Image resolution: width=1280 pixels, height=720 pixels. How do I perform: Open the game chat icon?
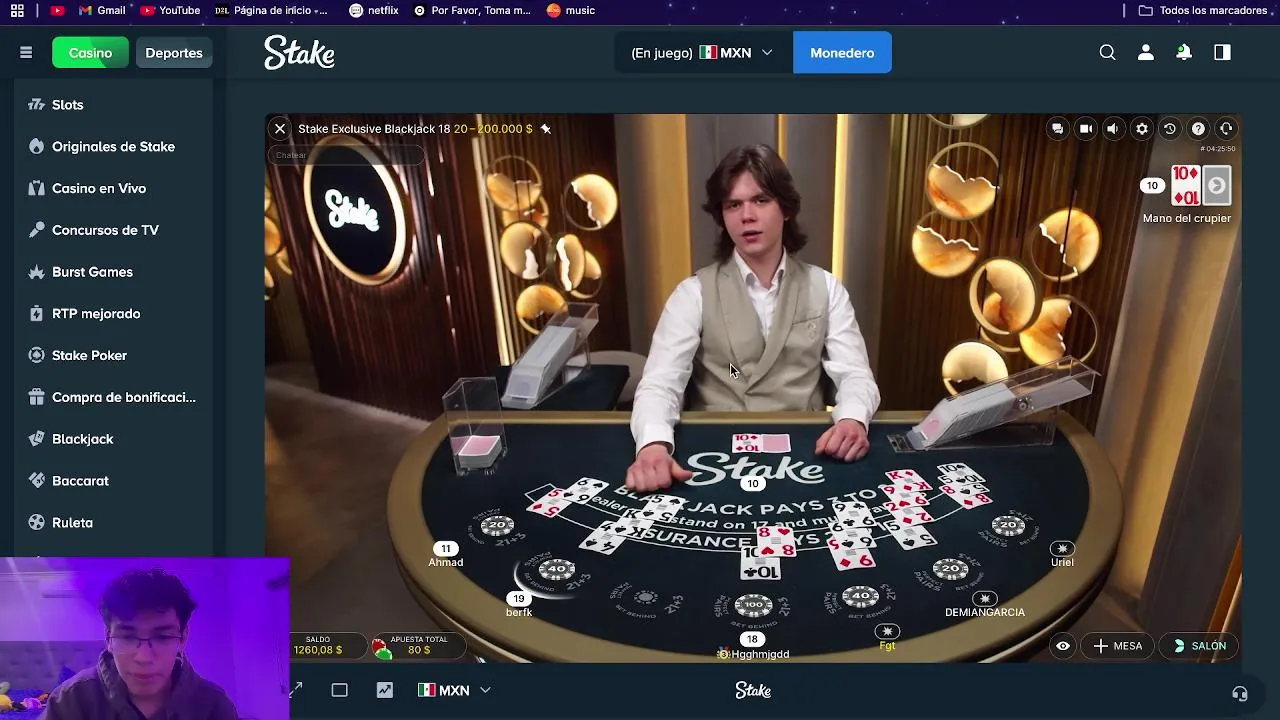[x=1057, y=129]
